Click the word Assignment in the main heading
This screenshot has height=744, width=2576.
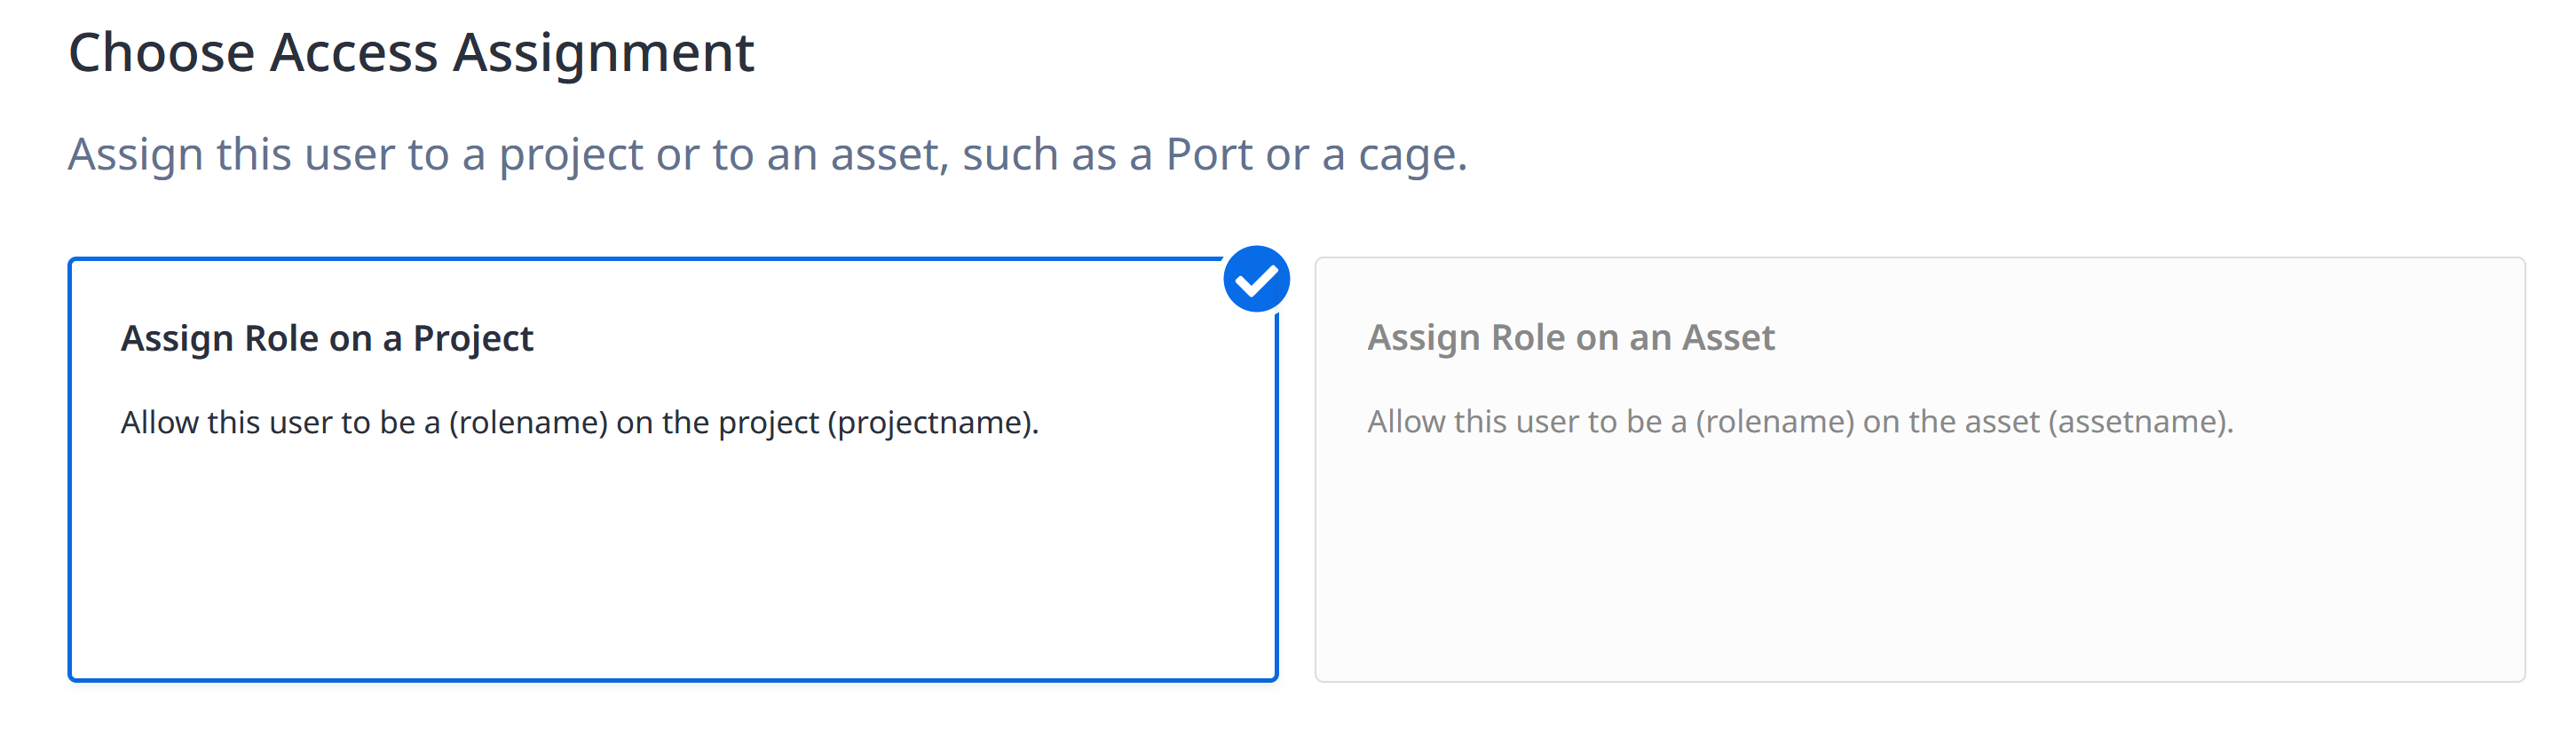pos(603,52)
